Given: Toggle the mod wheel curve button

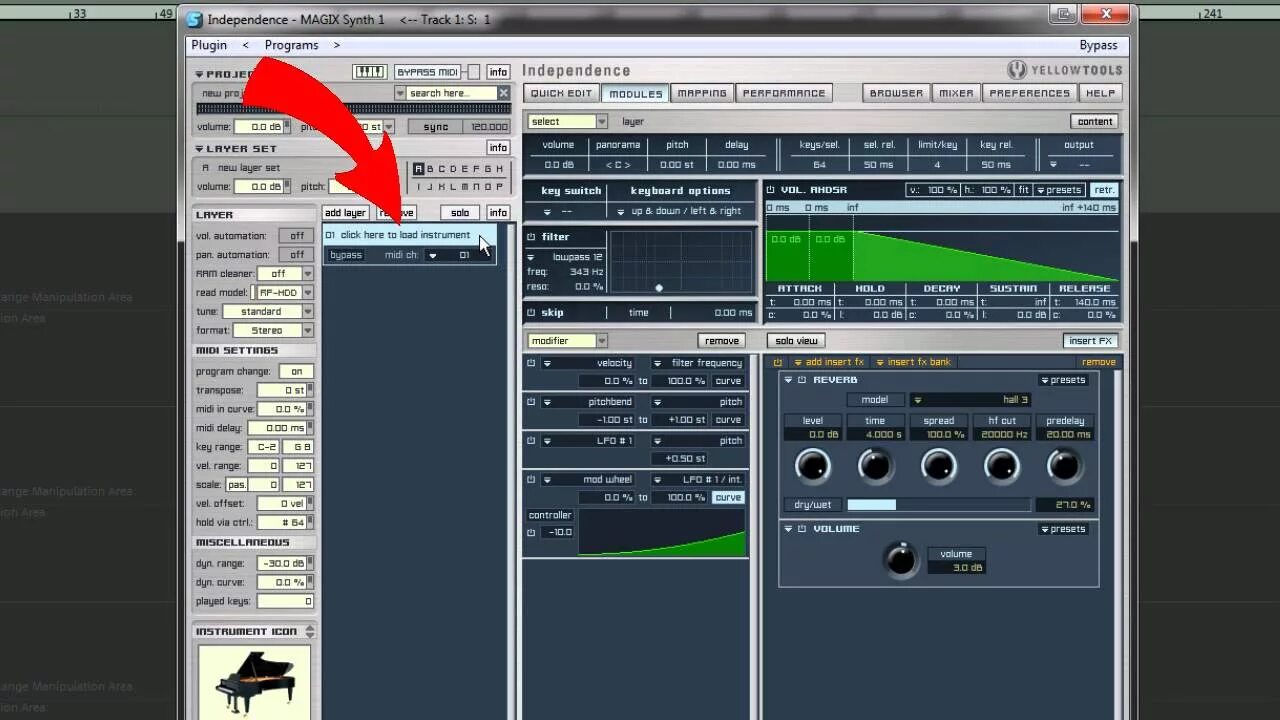Looking at the screenshot, I should [x=728, y=497].
